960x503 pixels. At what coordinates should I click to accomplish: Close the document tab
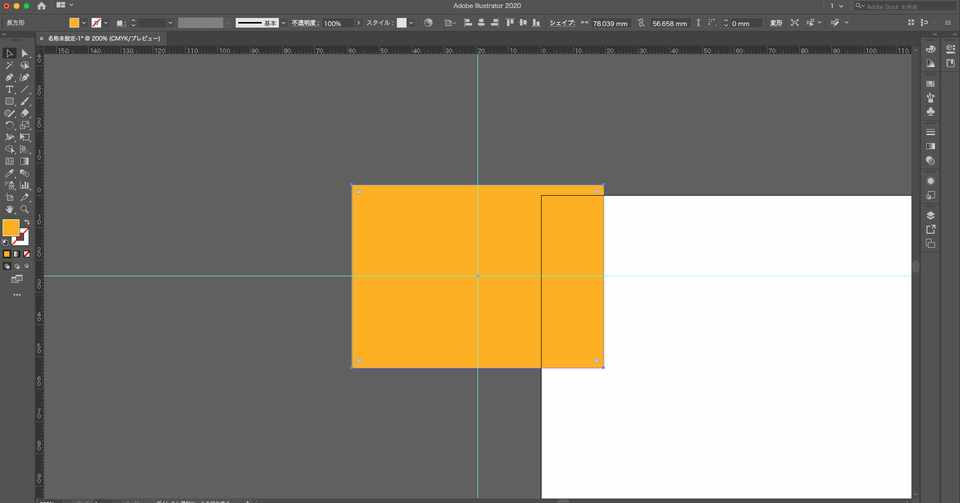pyautogui.click(x=42, y=38)
